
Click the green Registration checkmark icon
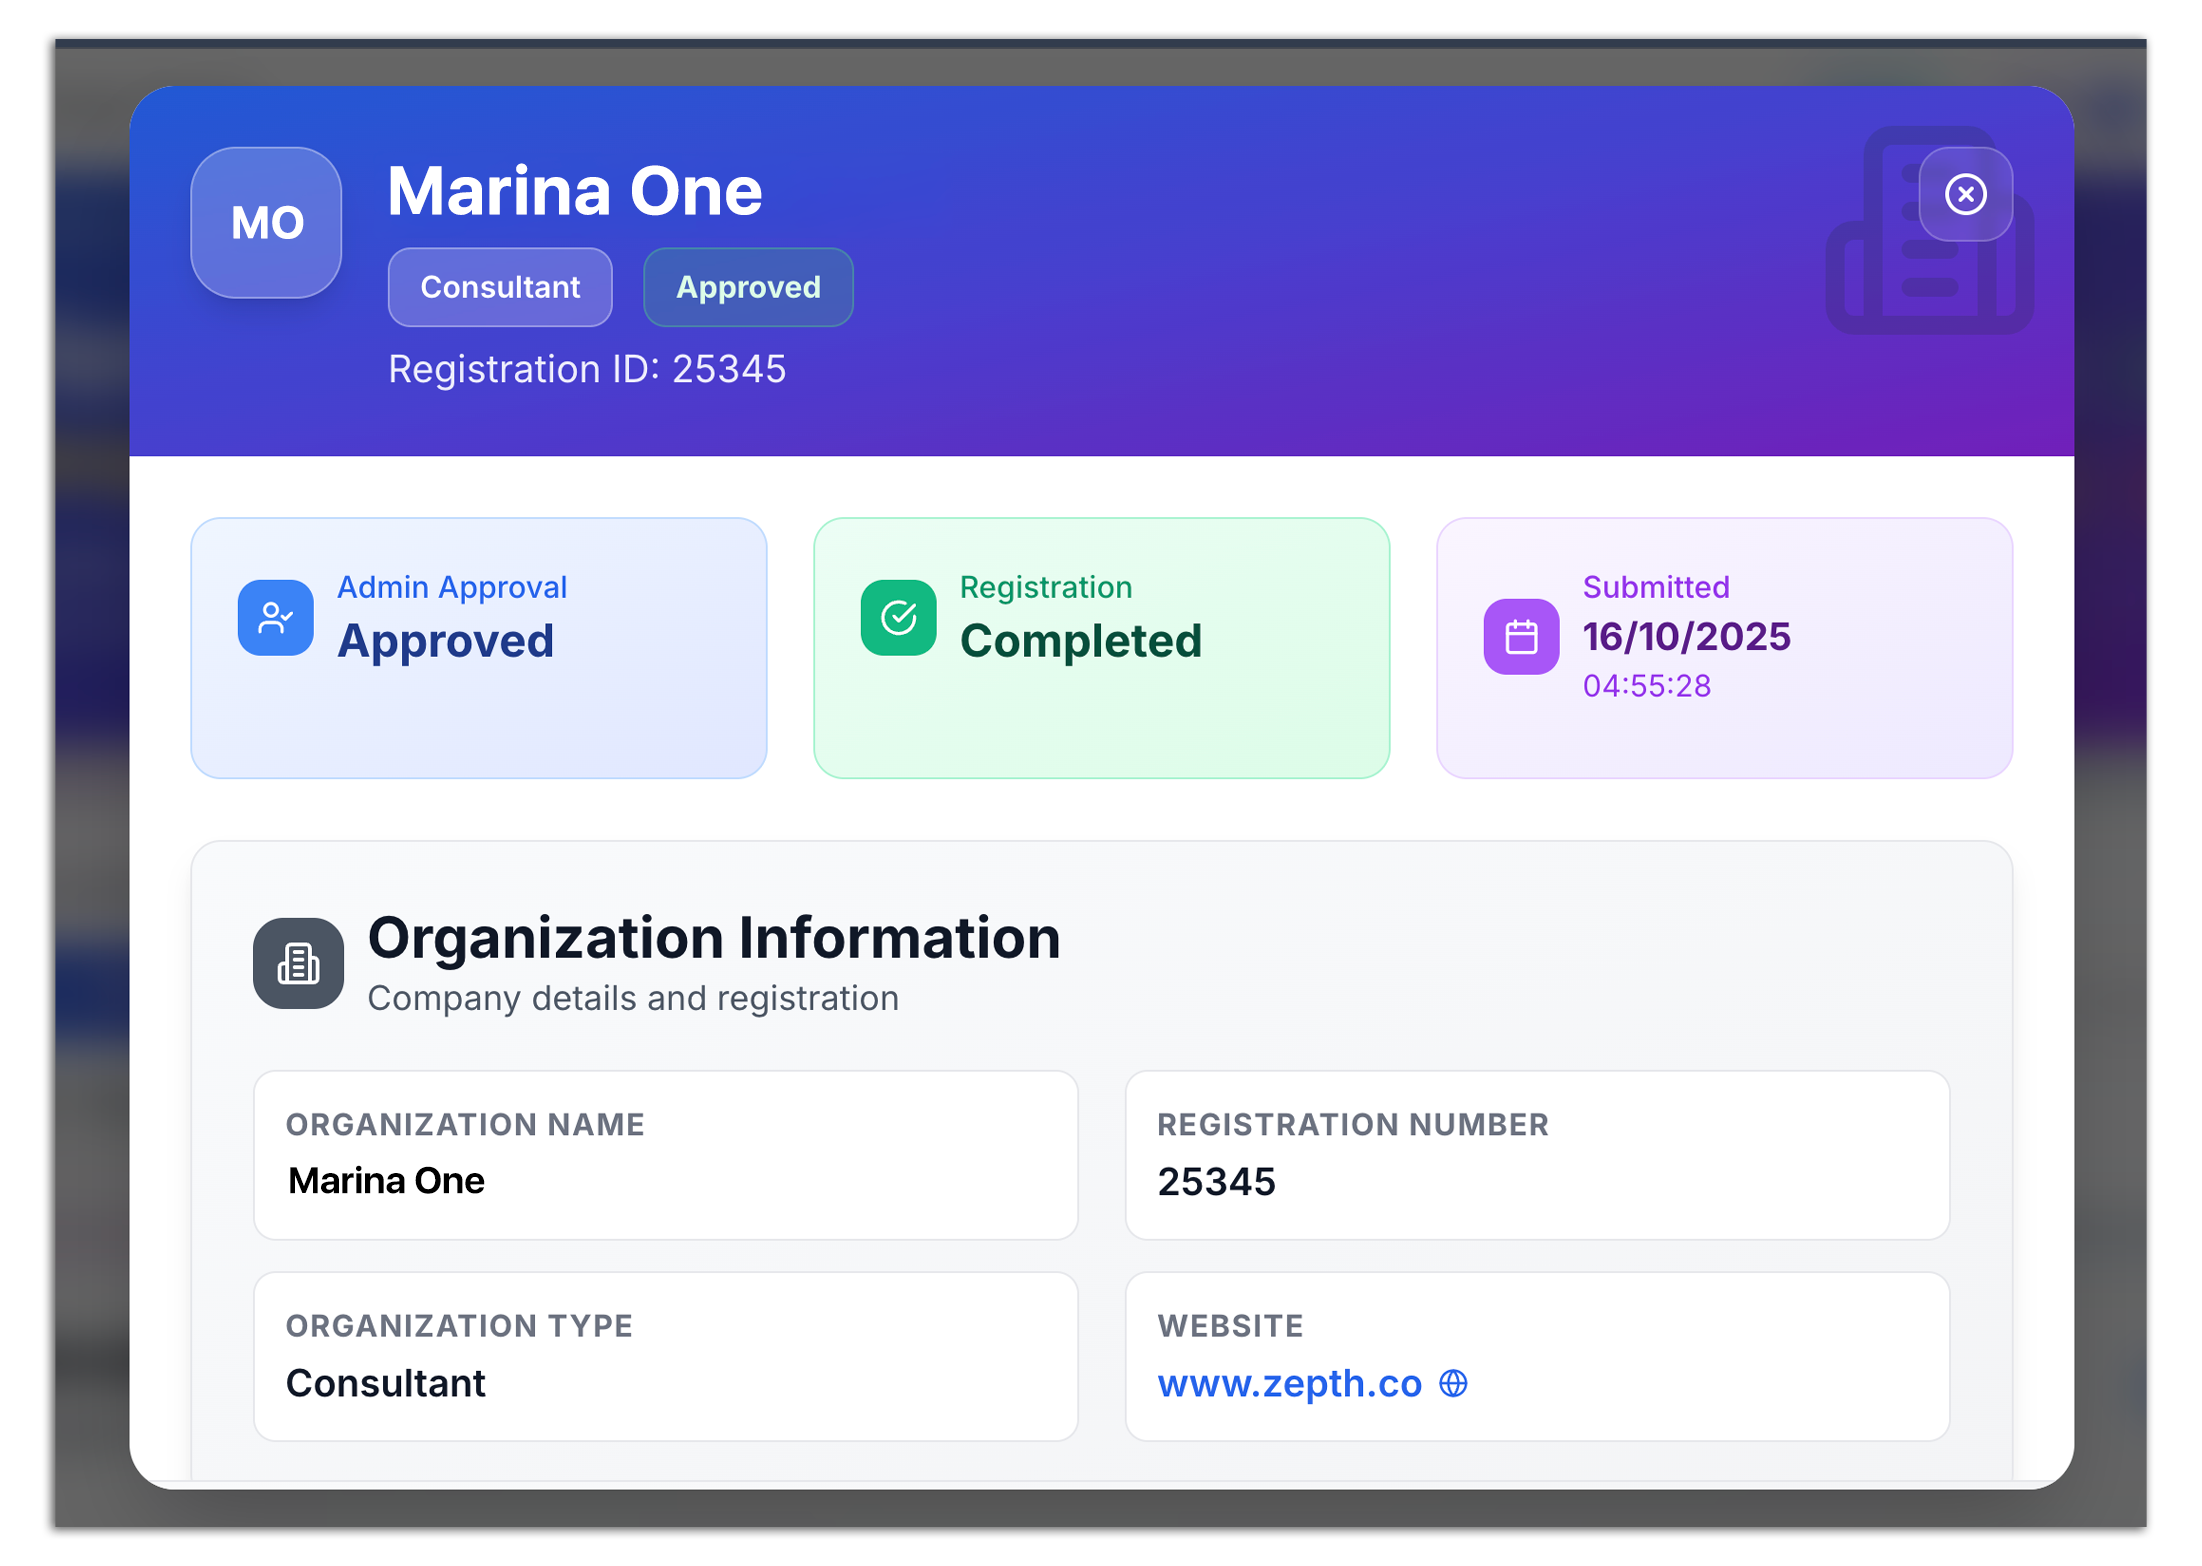(x=897, y=617)
